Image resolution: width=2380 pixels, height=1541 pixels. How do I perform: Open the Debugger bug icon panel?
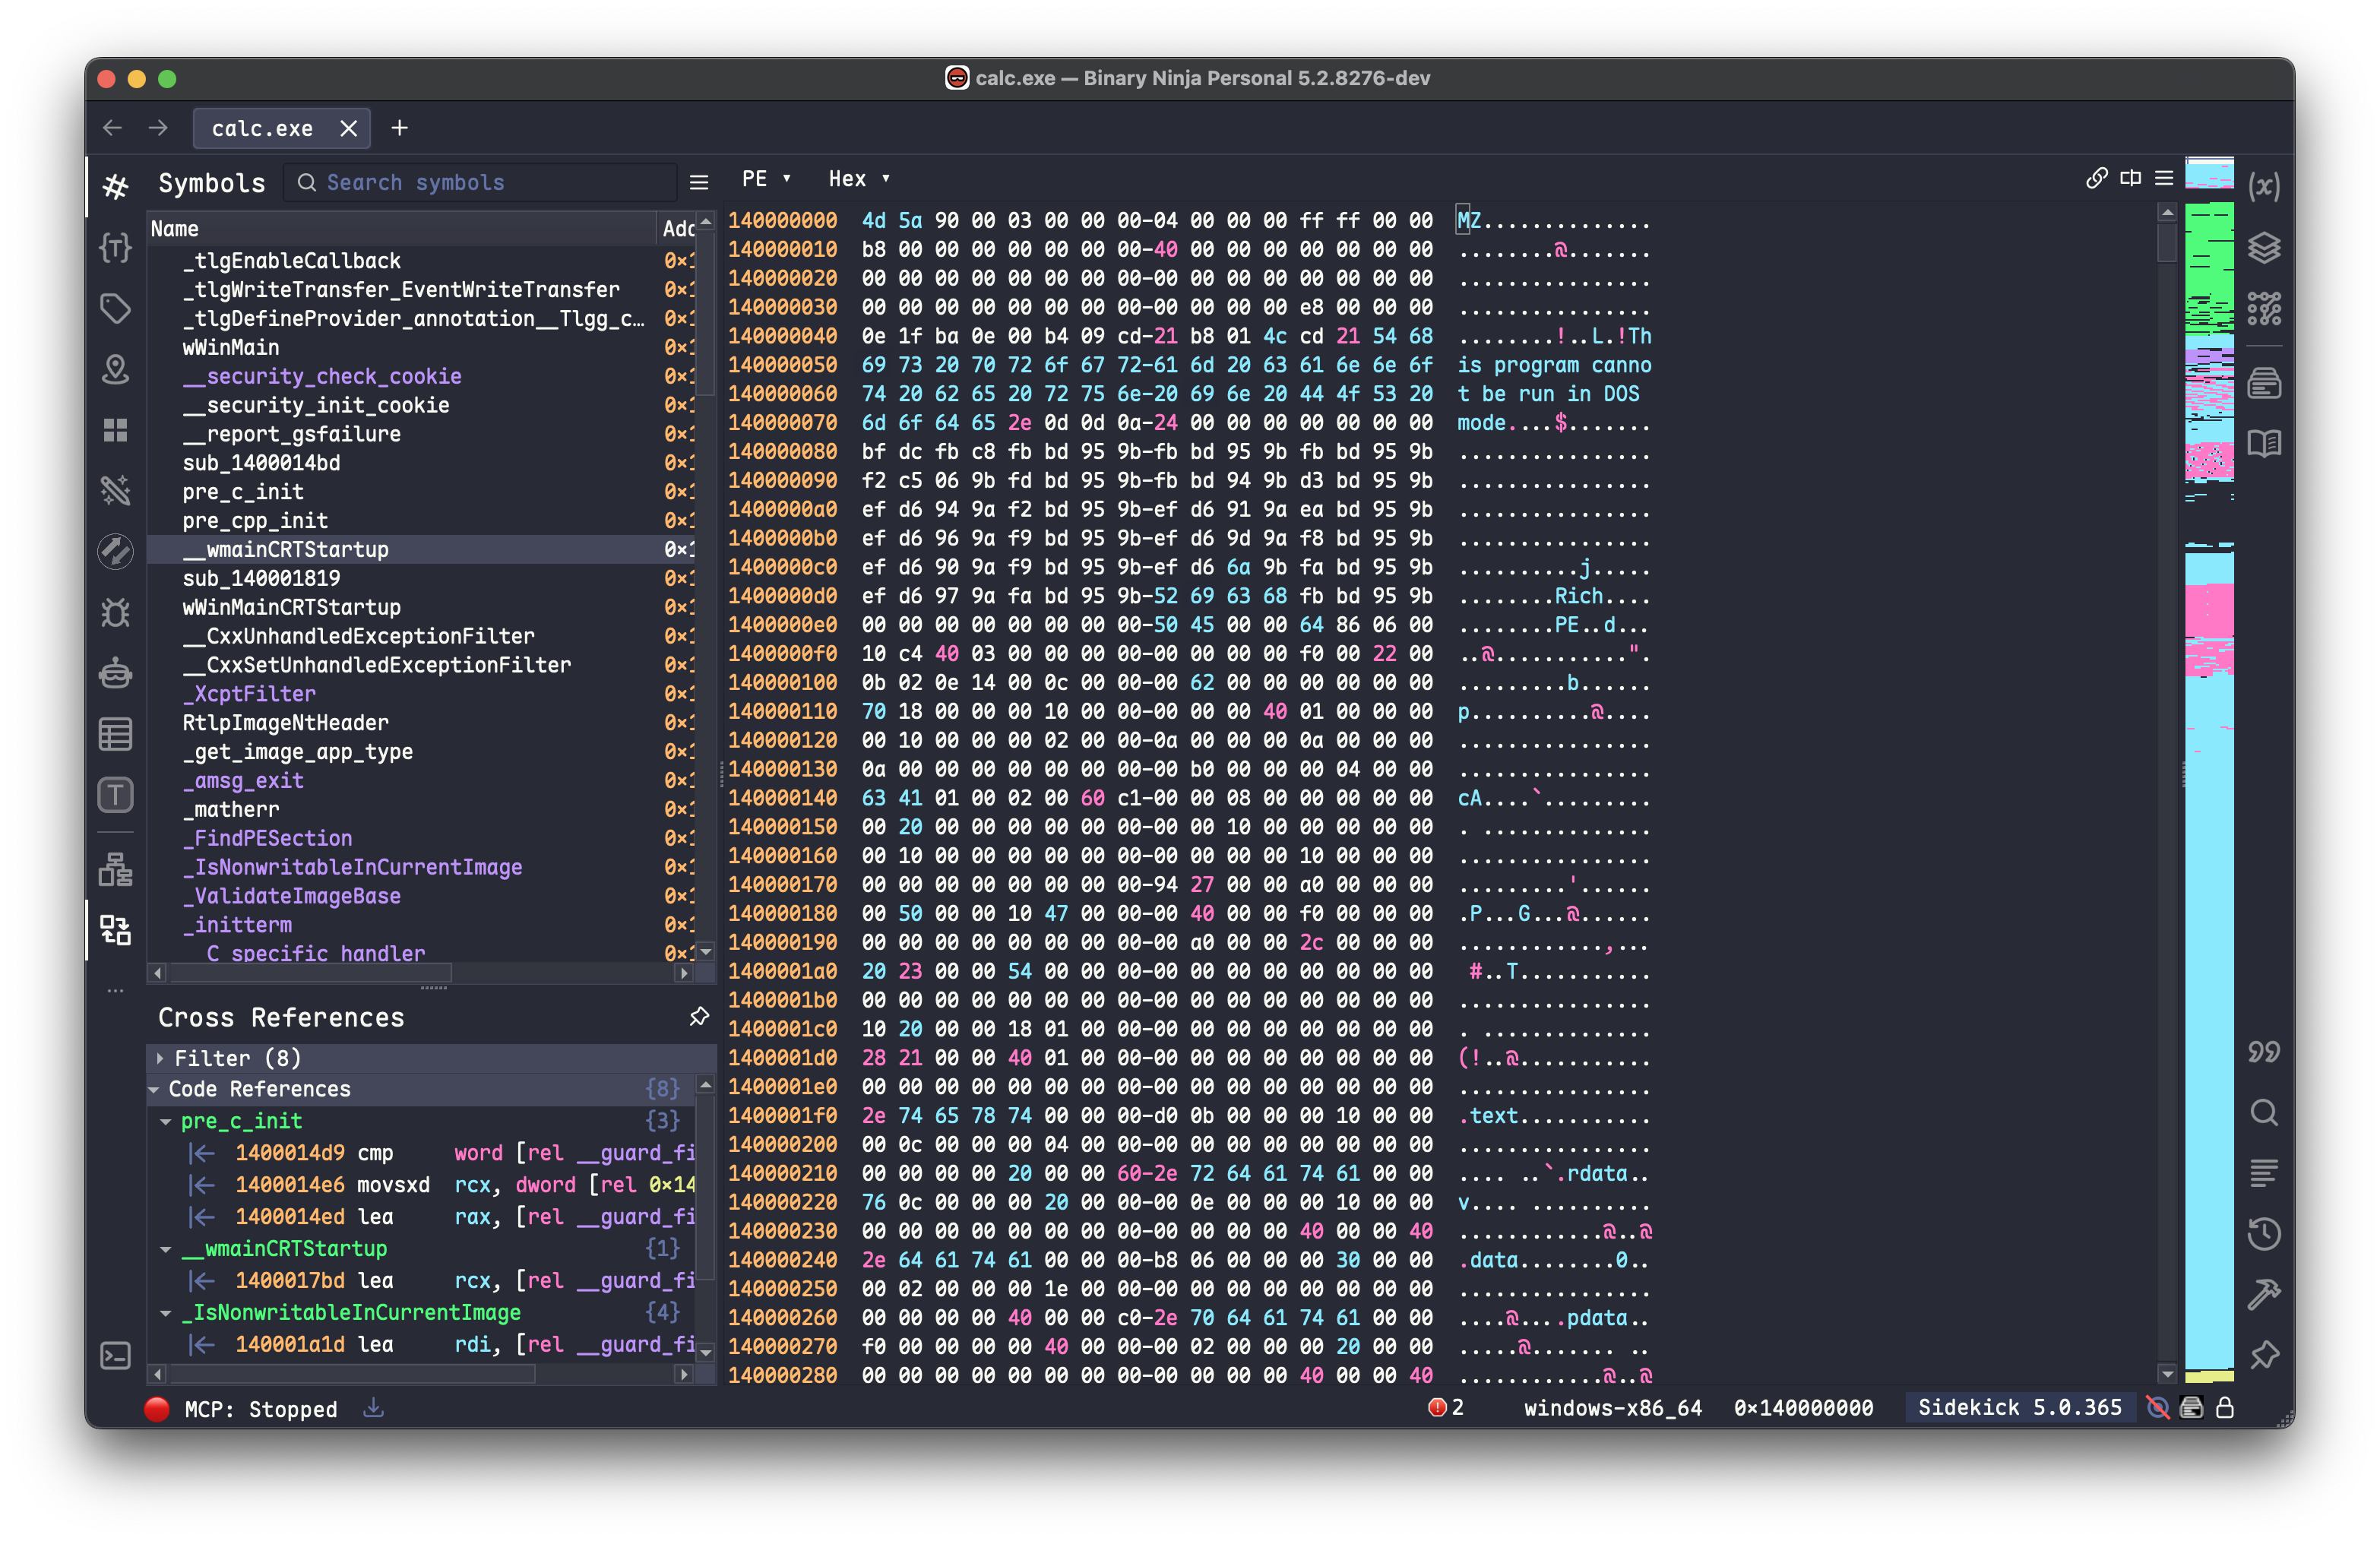[x=115, y=612]
